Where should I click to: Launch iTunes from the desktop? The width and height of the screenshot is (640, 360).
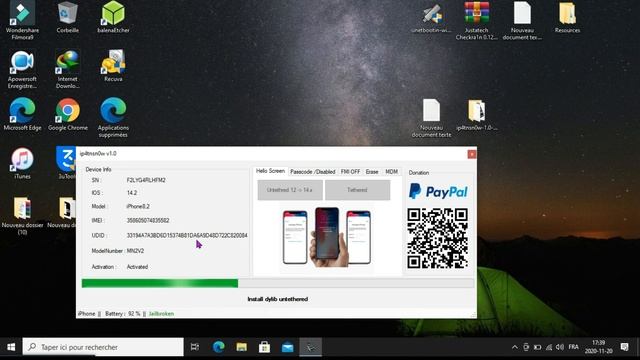[22, 163]
